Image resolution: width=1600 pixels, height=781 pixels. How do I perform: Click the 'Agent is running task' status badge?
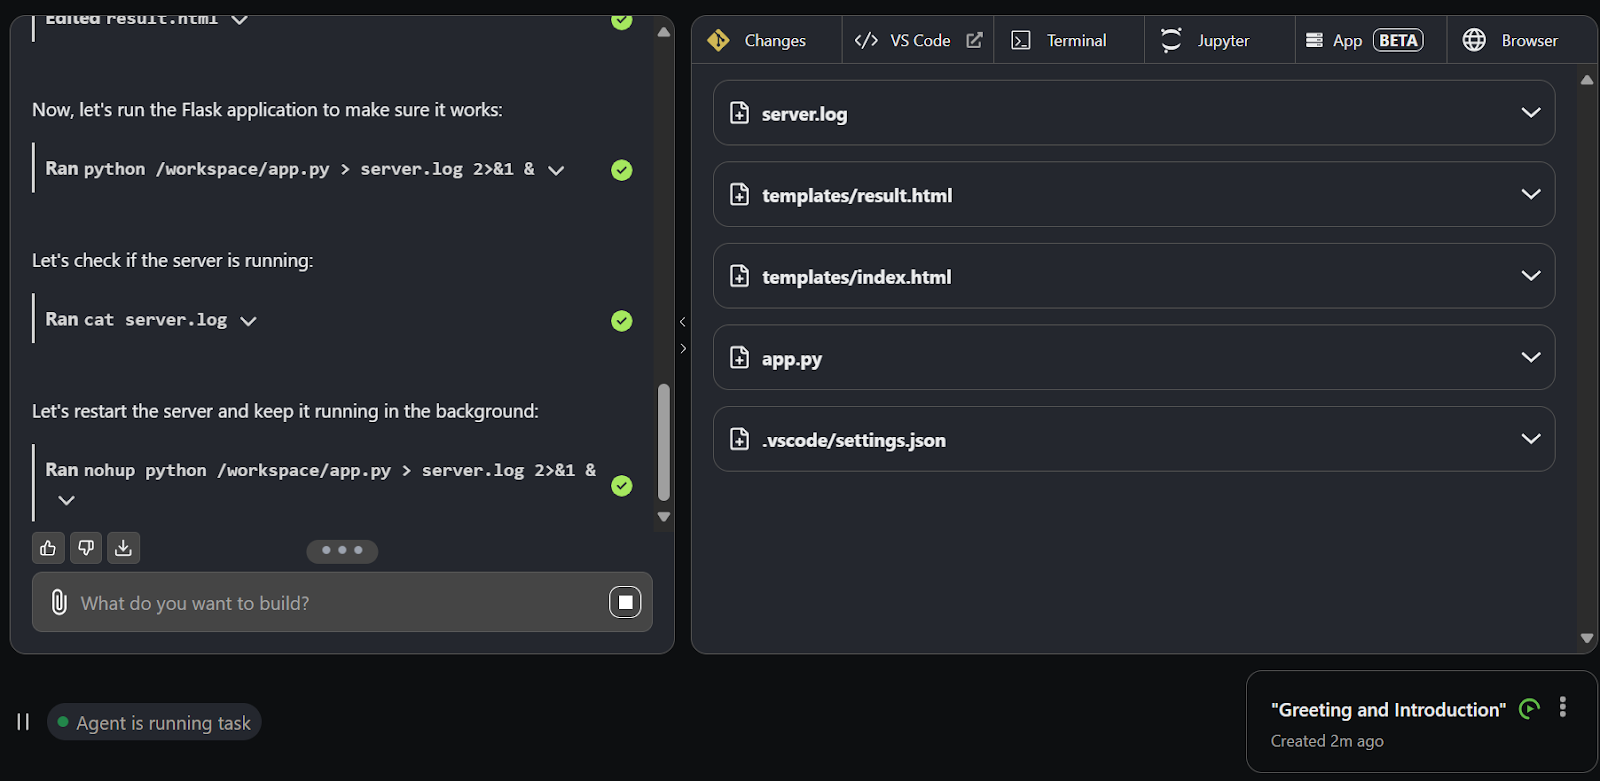(x=154, y=722)
